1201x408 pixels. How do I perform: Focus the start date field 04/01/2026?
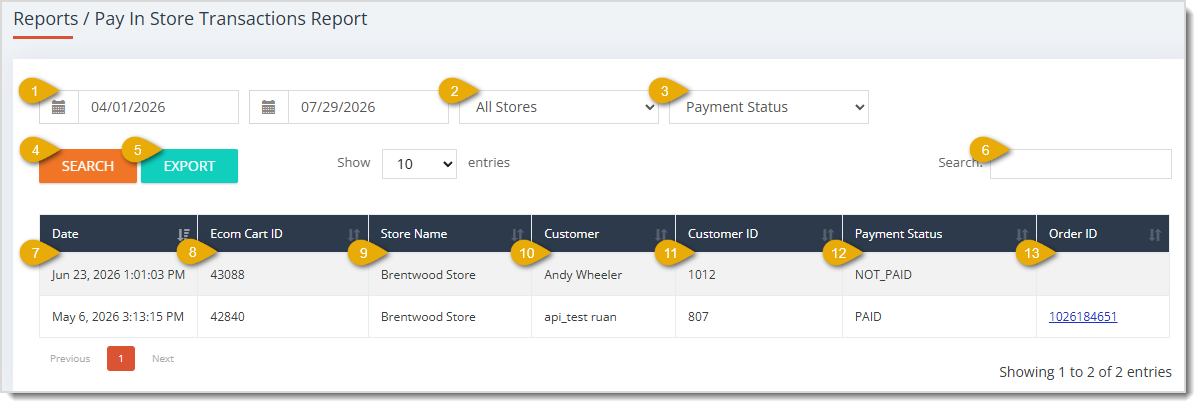coord(159,107)
